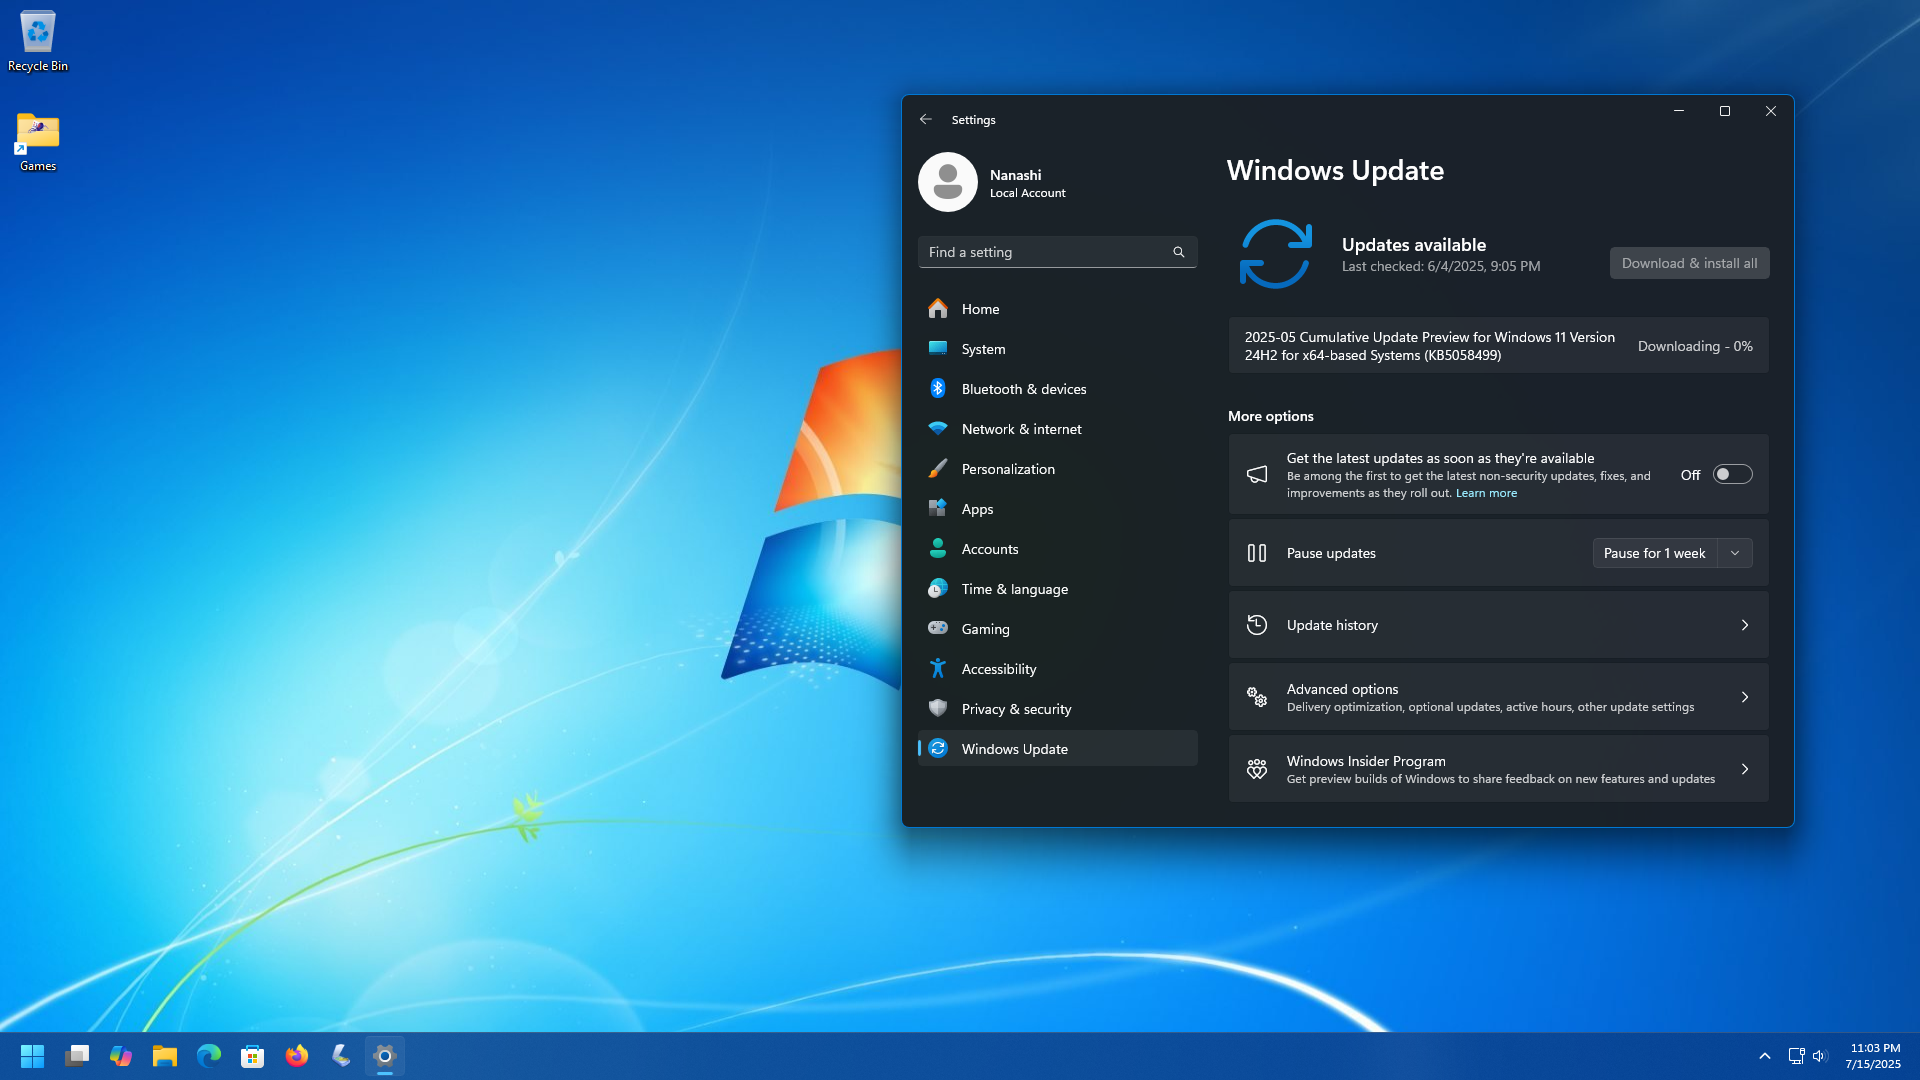The image size is (1920, 1080).
Task: Click the Apps icon in sidebar
Action: point(937,509)
